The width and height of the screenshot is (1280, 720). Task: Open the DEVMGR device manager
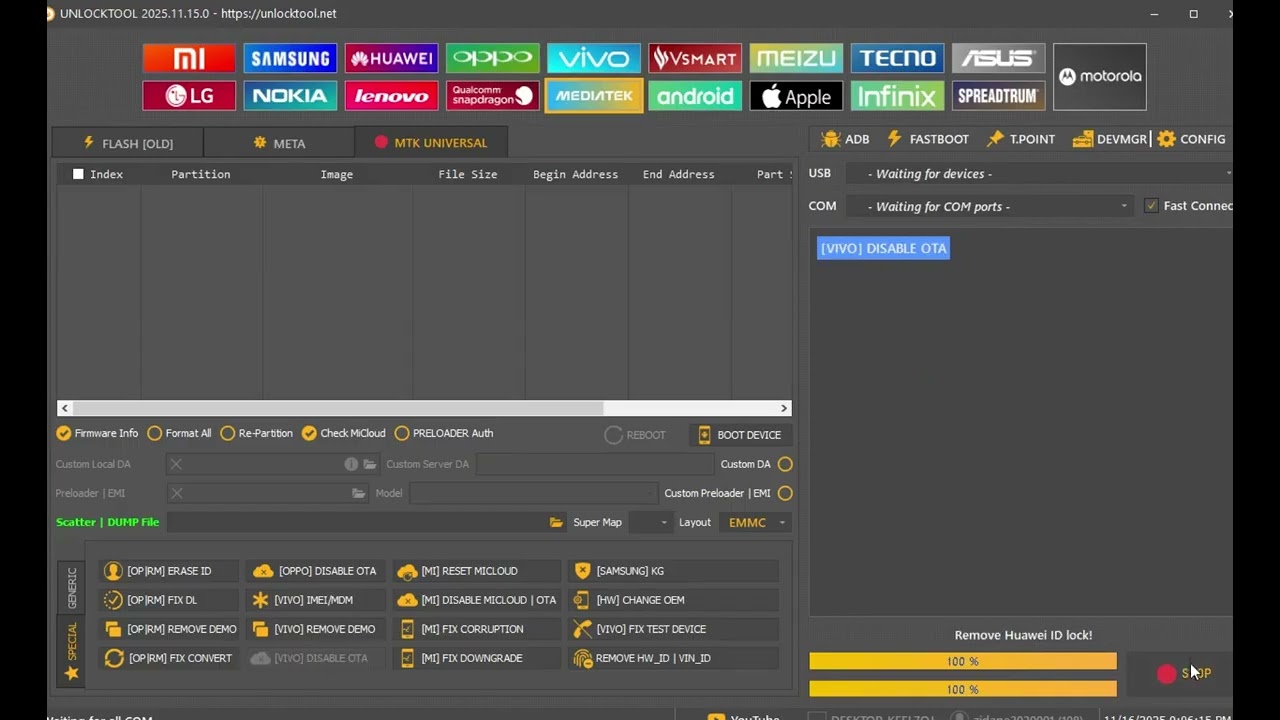click(x=1110, y=139)
